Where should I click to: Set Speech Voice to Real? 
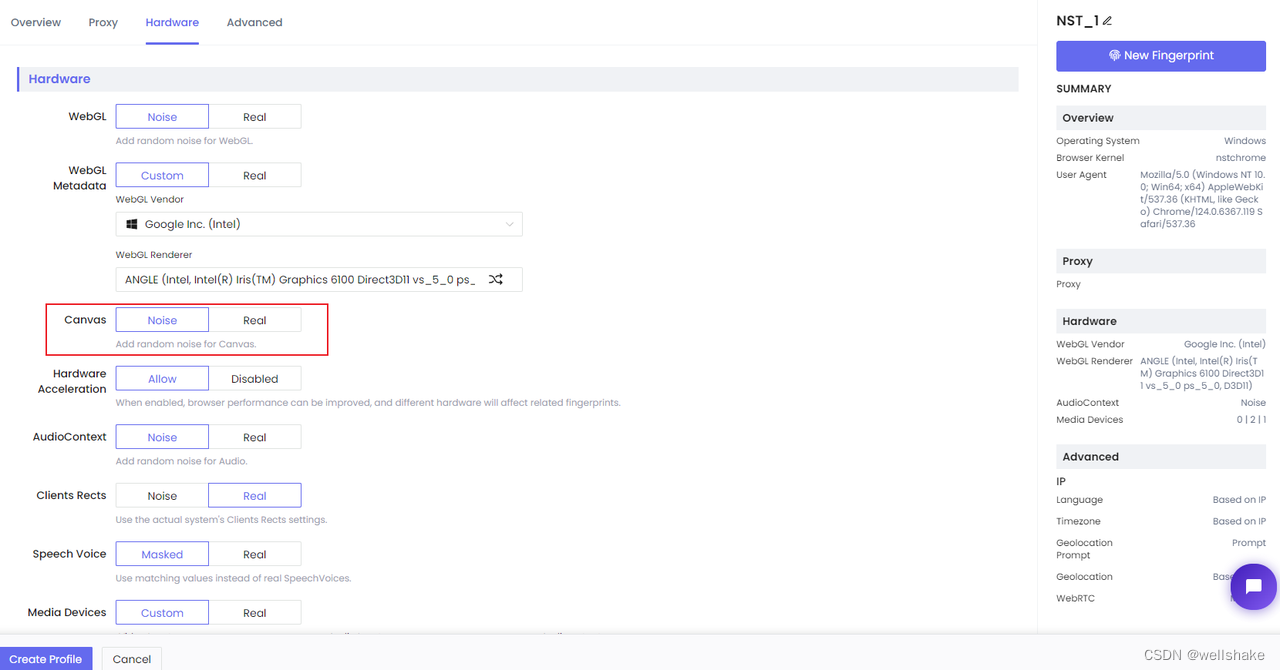[255, 554]
